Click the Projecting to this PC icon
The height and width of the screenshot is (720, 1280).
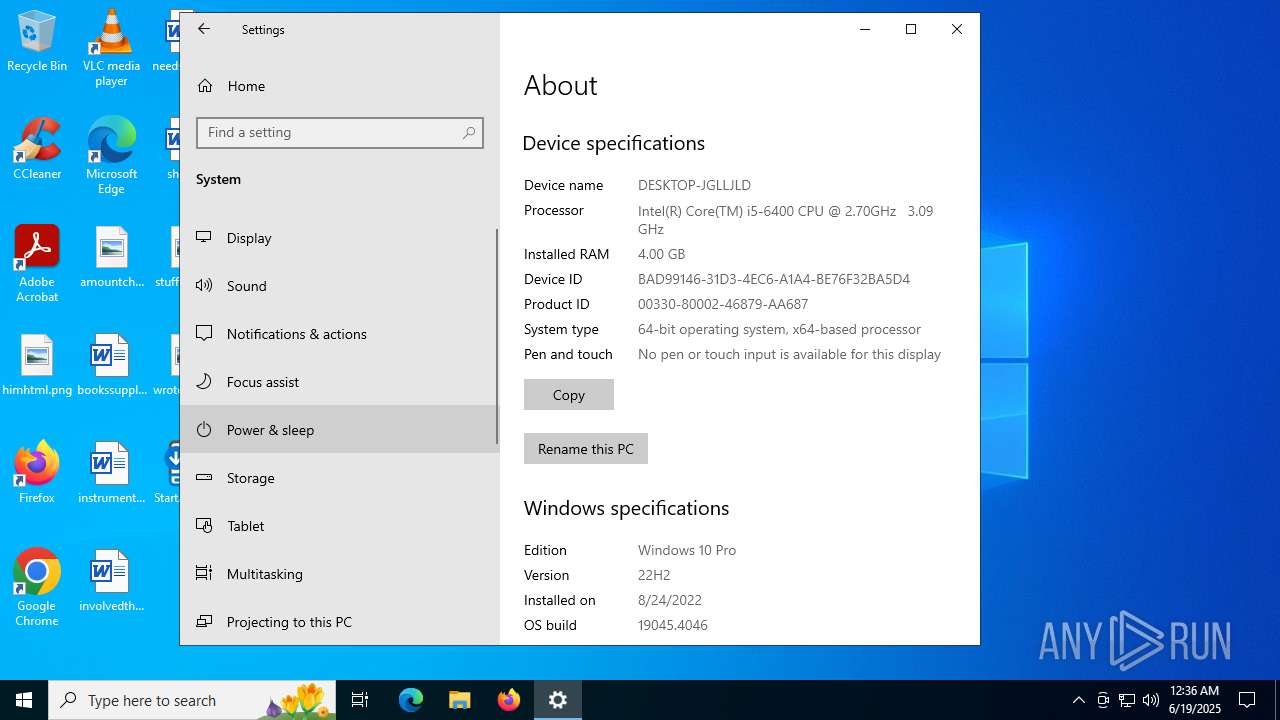204,621
